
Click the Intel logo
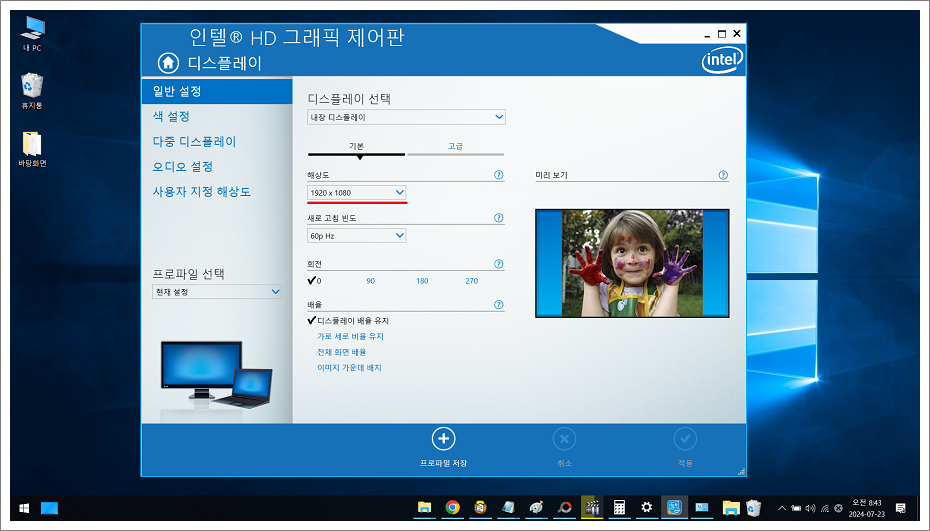click(x=722, y=60)
